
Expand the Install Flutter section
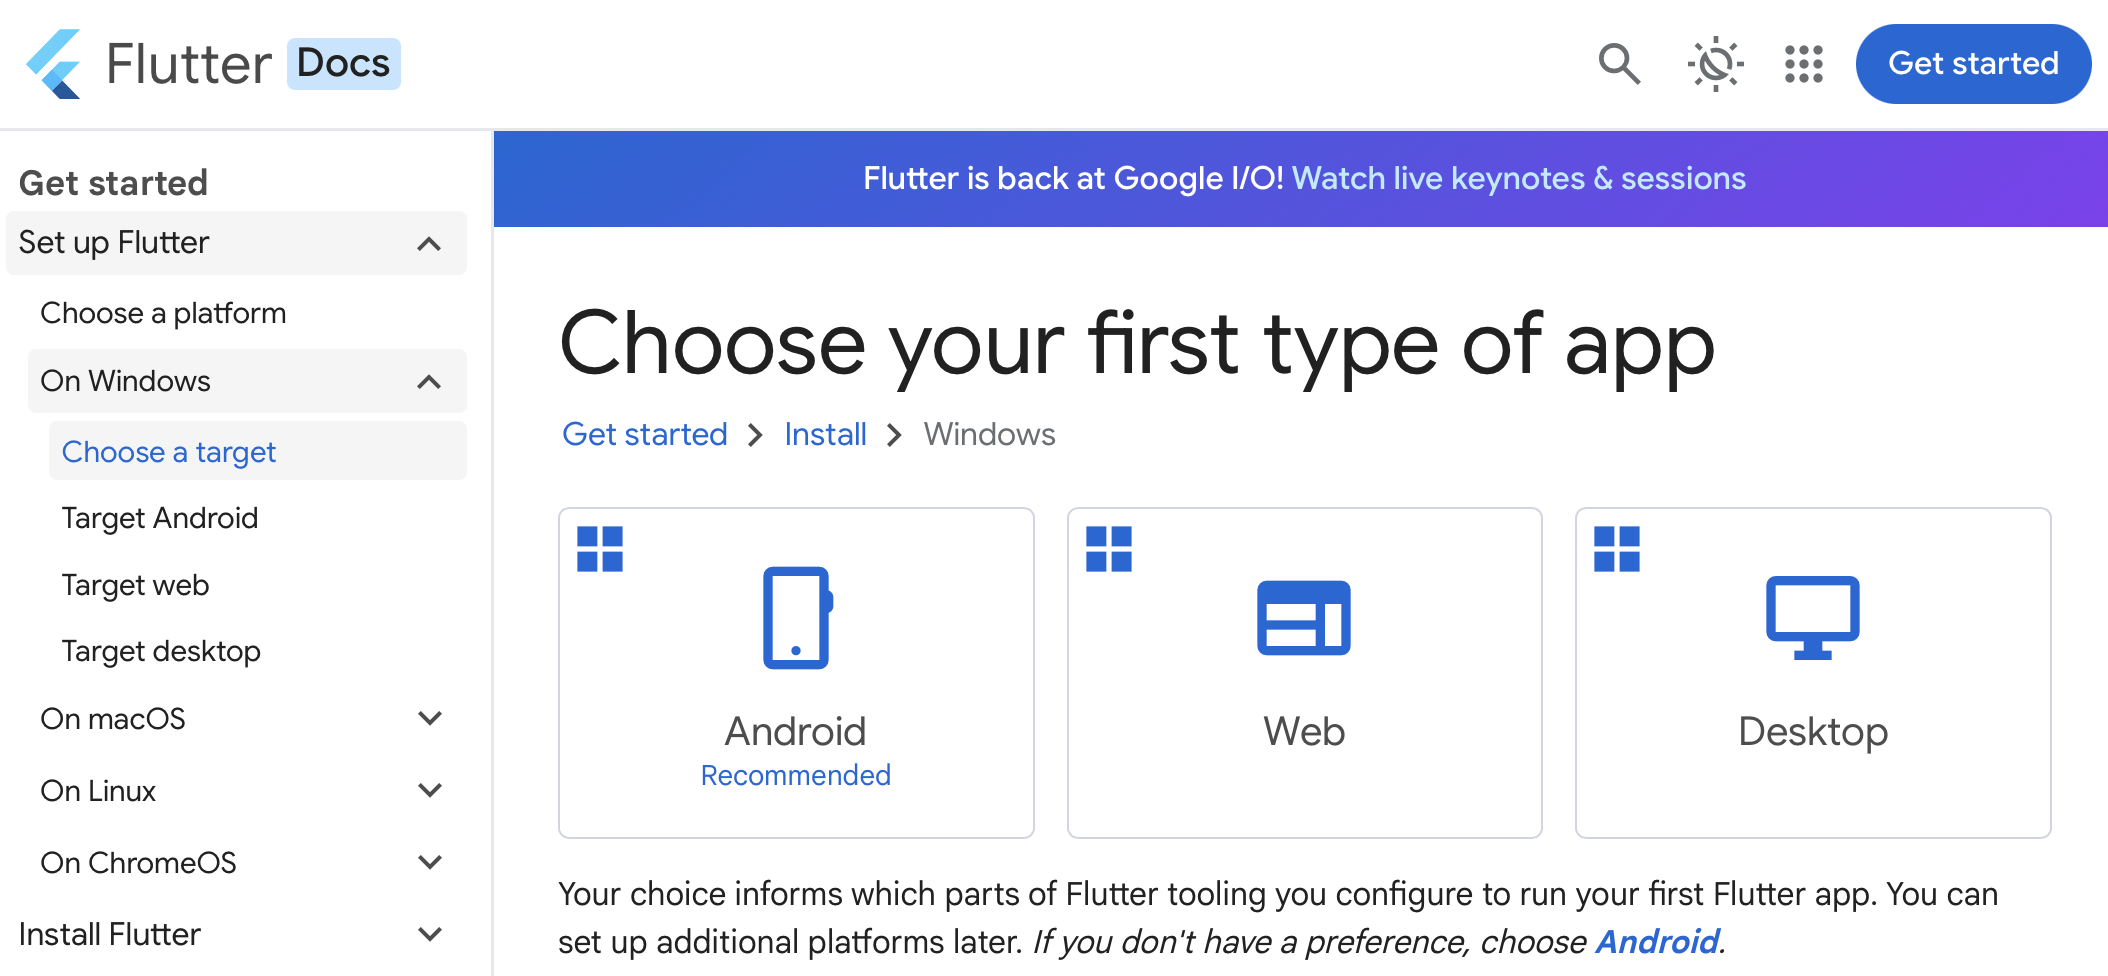click(x=430, y=934)
